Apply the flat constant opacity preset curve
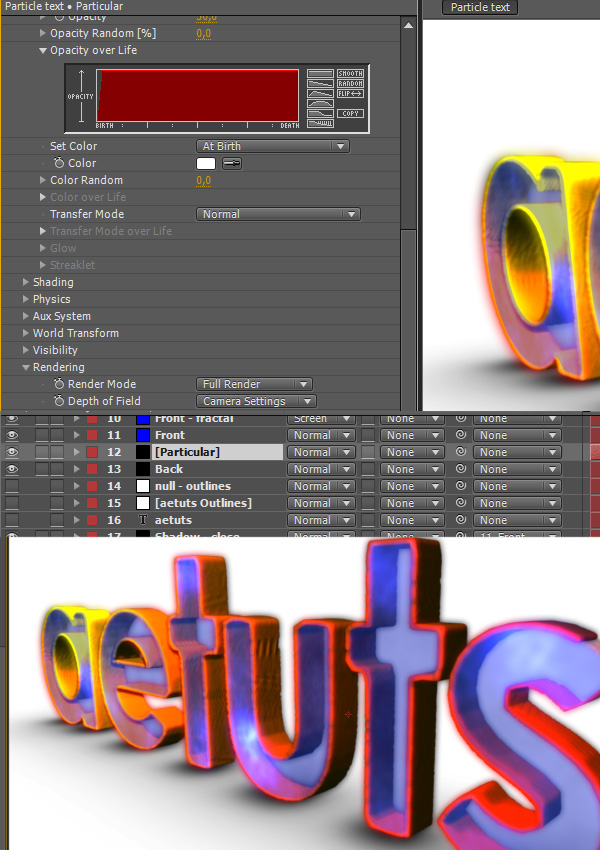This screenshot has width=600, height=850. point(320,73)
